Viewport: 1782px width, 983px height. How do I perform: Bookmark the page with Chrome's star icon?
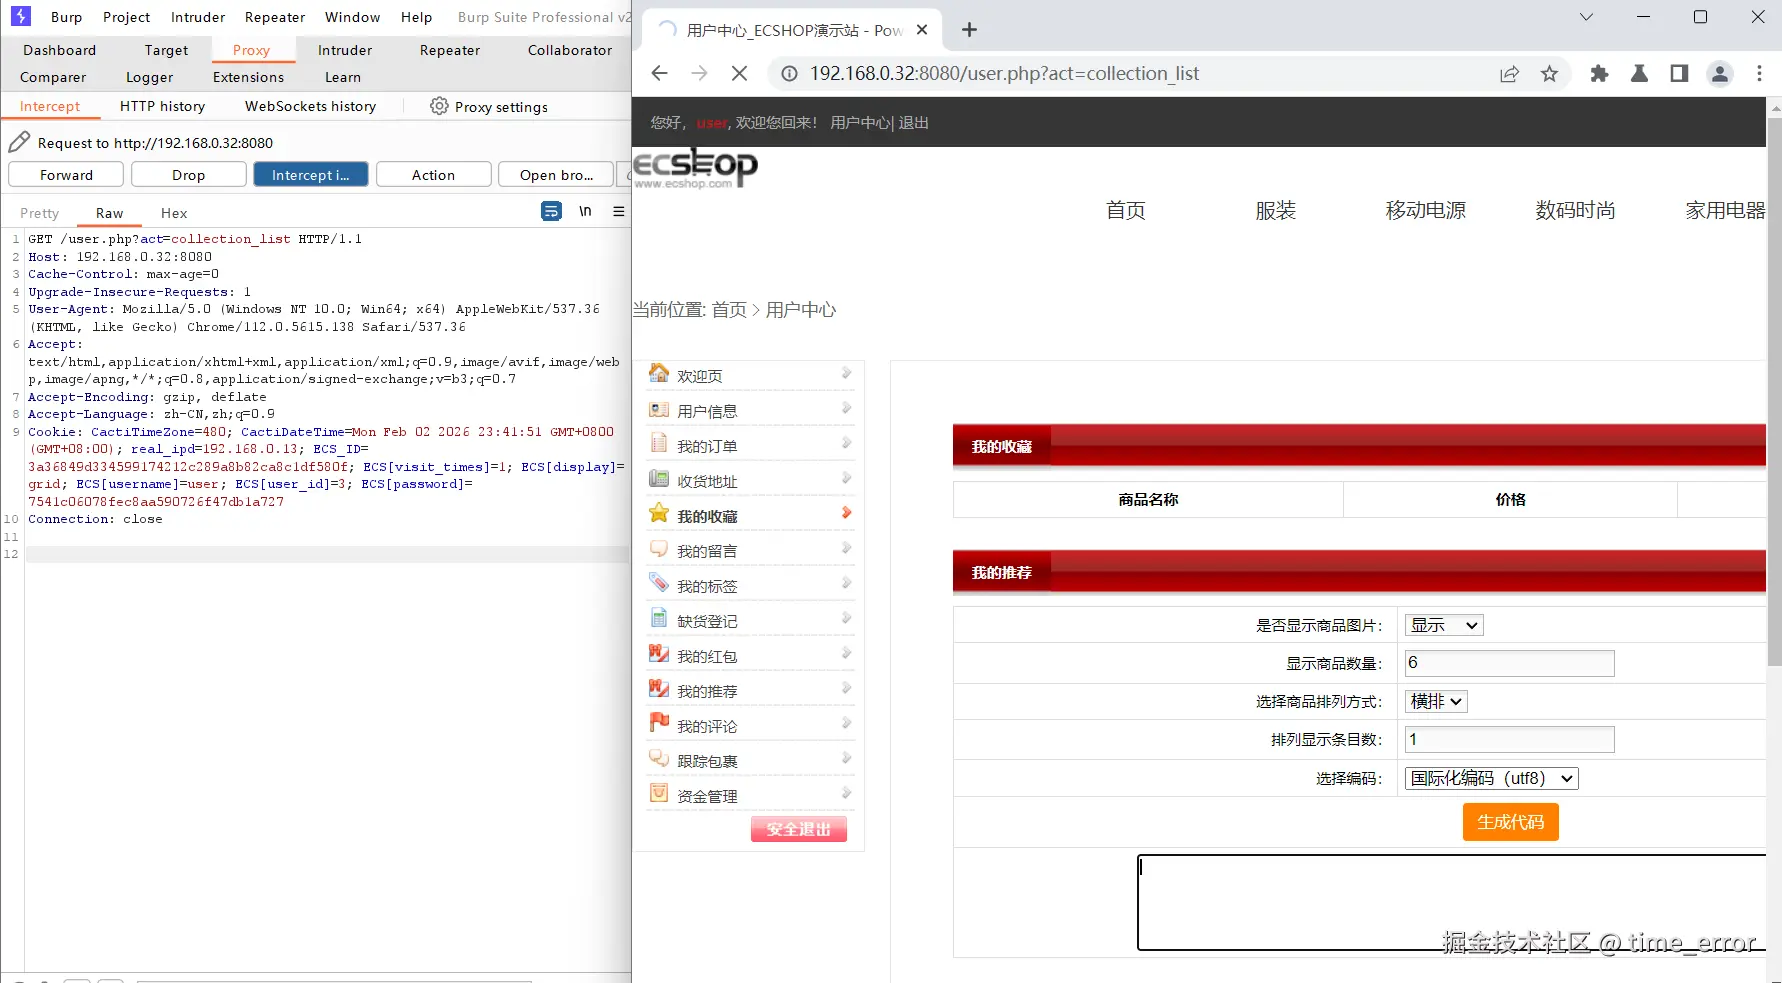pos(1549,73)
